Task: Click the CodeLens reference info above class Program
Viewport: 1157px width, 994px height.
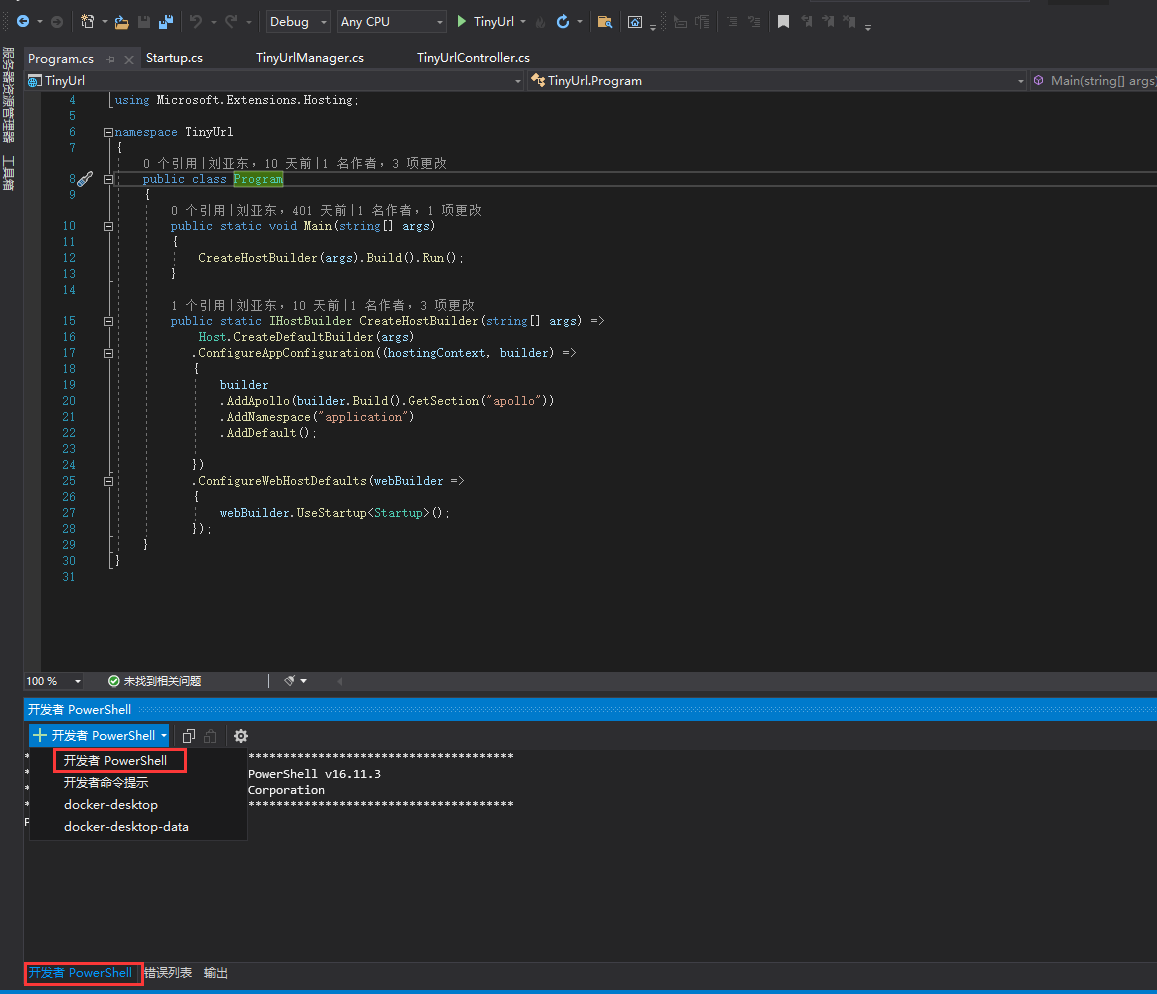Action: [x=294, y=163]
